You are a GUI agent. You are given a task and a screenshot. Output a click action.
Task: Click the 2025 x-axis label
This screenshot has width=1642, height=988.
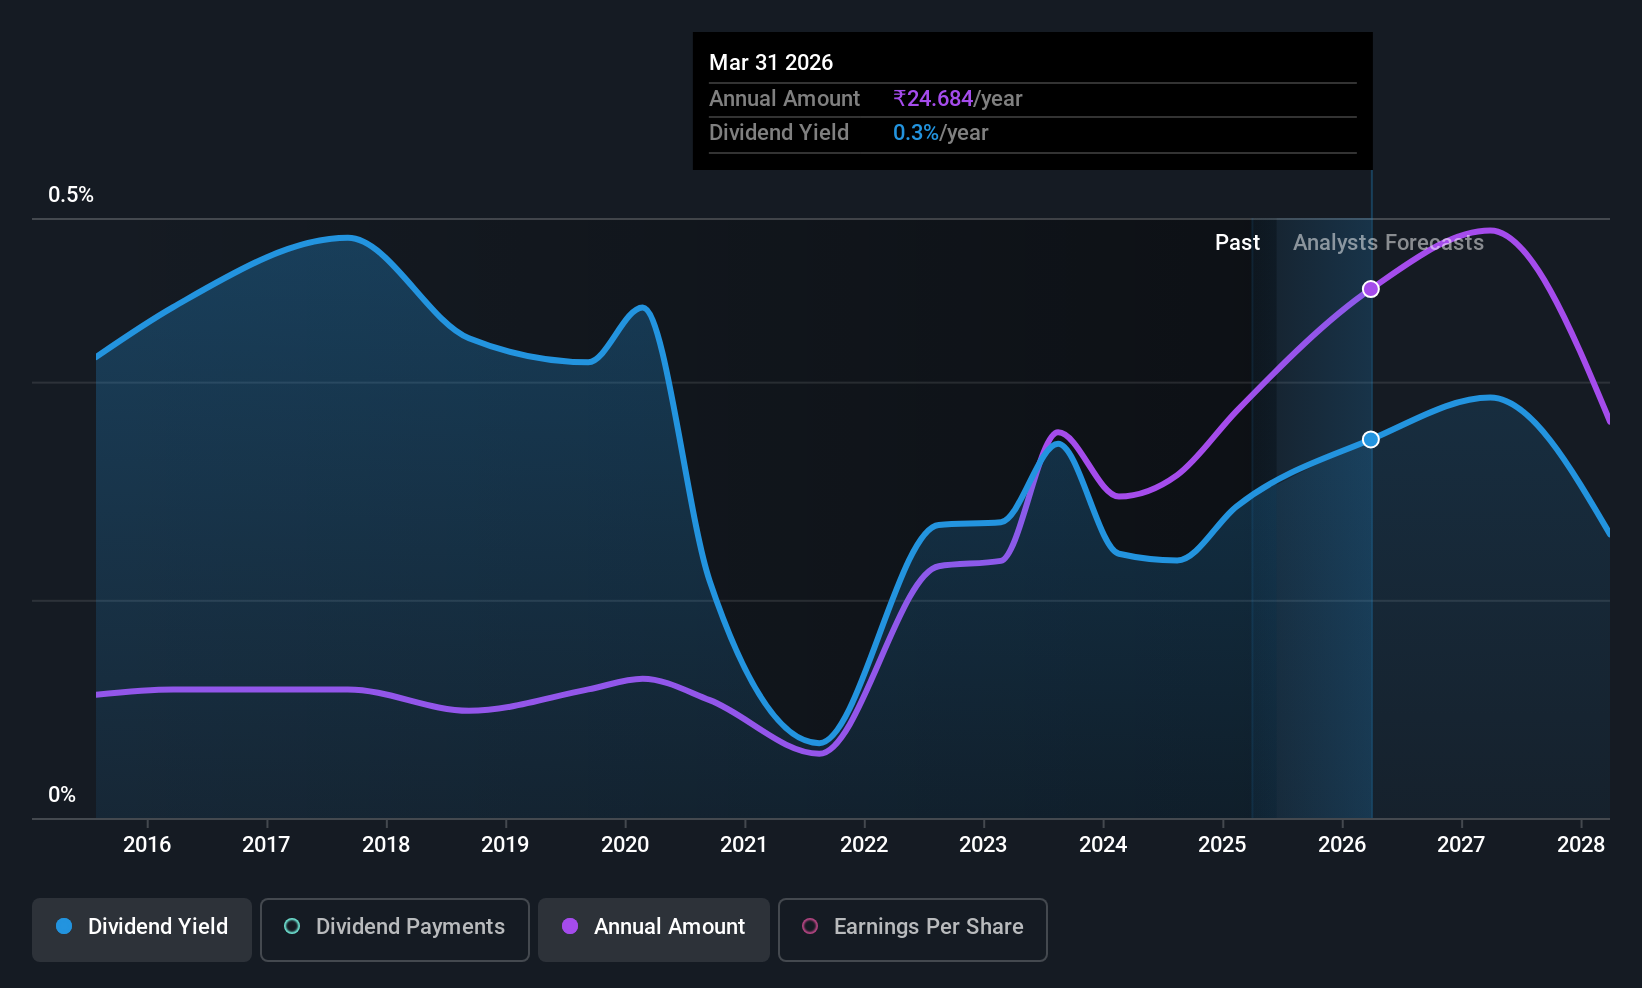pyautogui.click(x=1222, y=845)
